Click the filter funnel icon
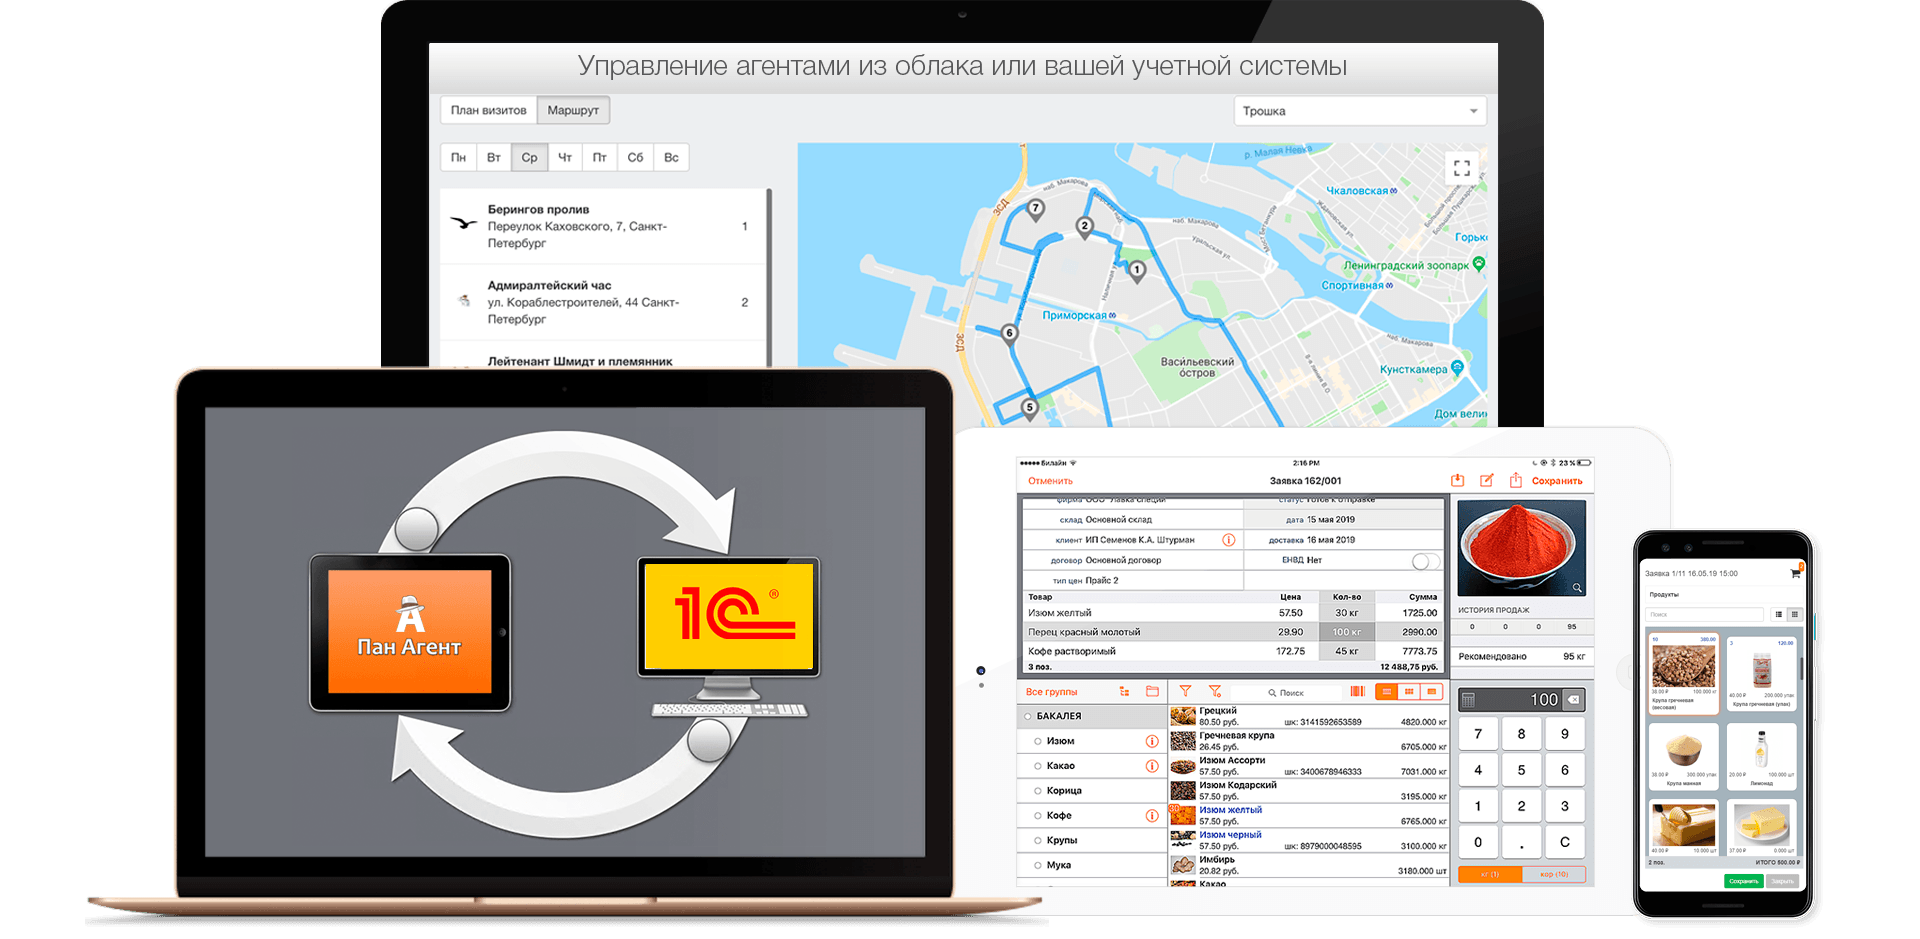 pos(1185,691)
